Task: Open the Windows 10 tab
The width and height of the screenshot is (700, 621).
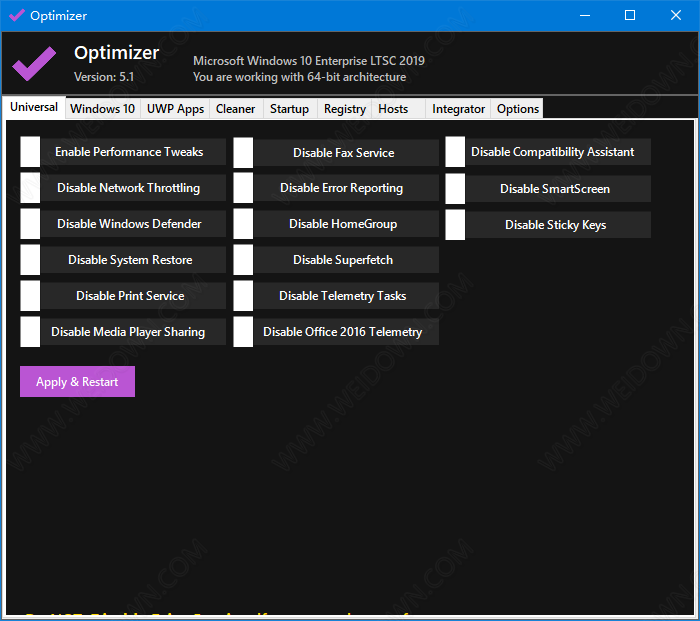Action: pos(103,109)
